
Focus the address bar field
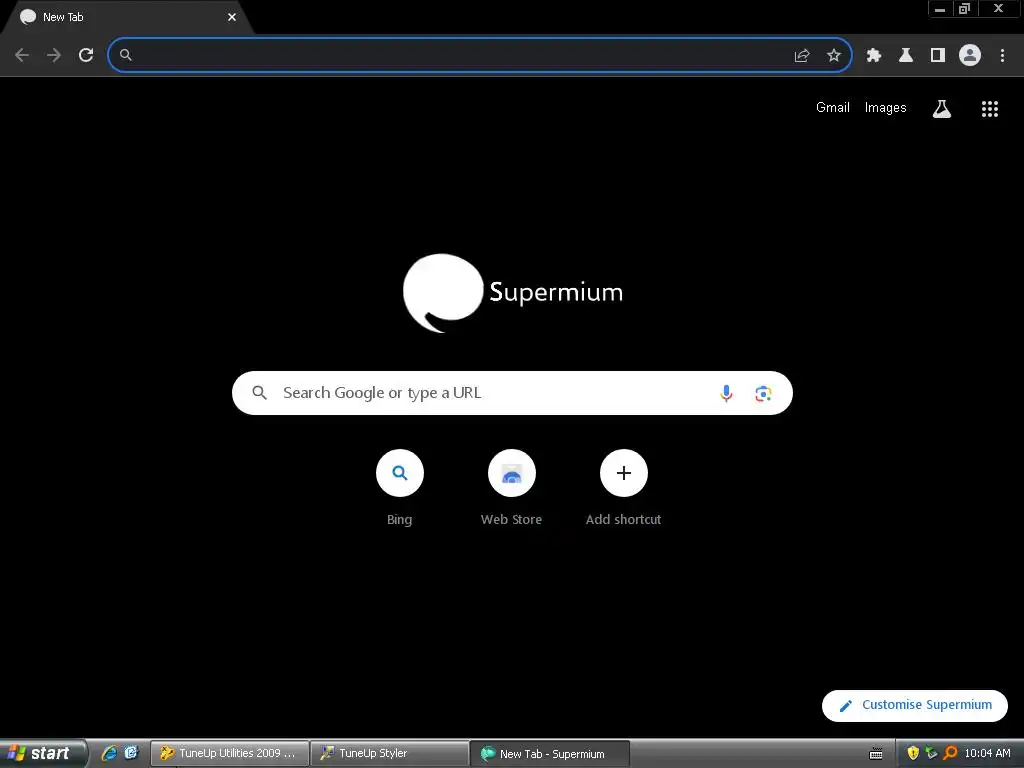(x=480, y=55)
